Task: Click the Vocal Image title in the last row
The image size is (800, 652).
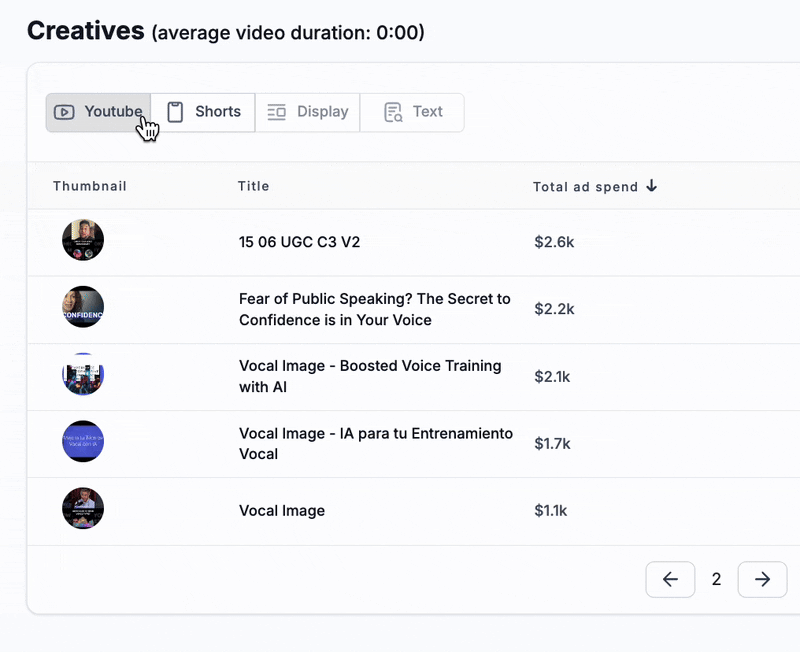Action: coord(282,510)
